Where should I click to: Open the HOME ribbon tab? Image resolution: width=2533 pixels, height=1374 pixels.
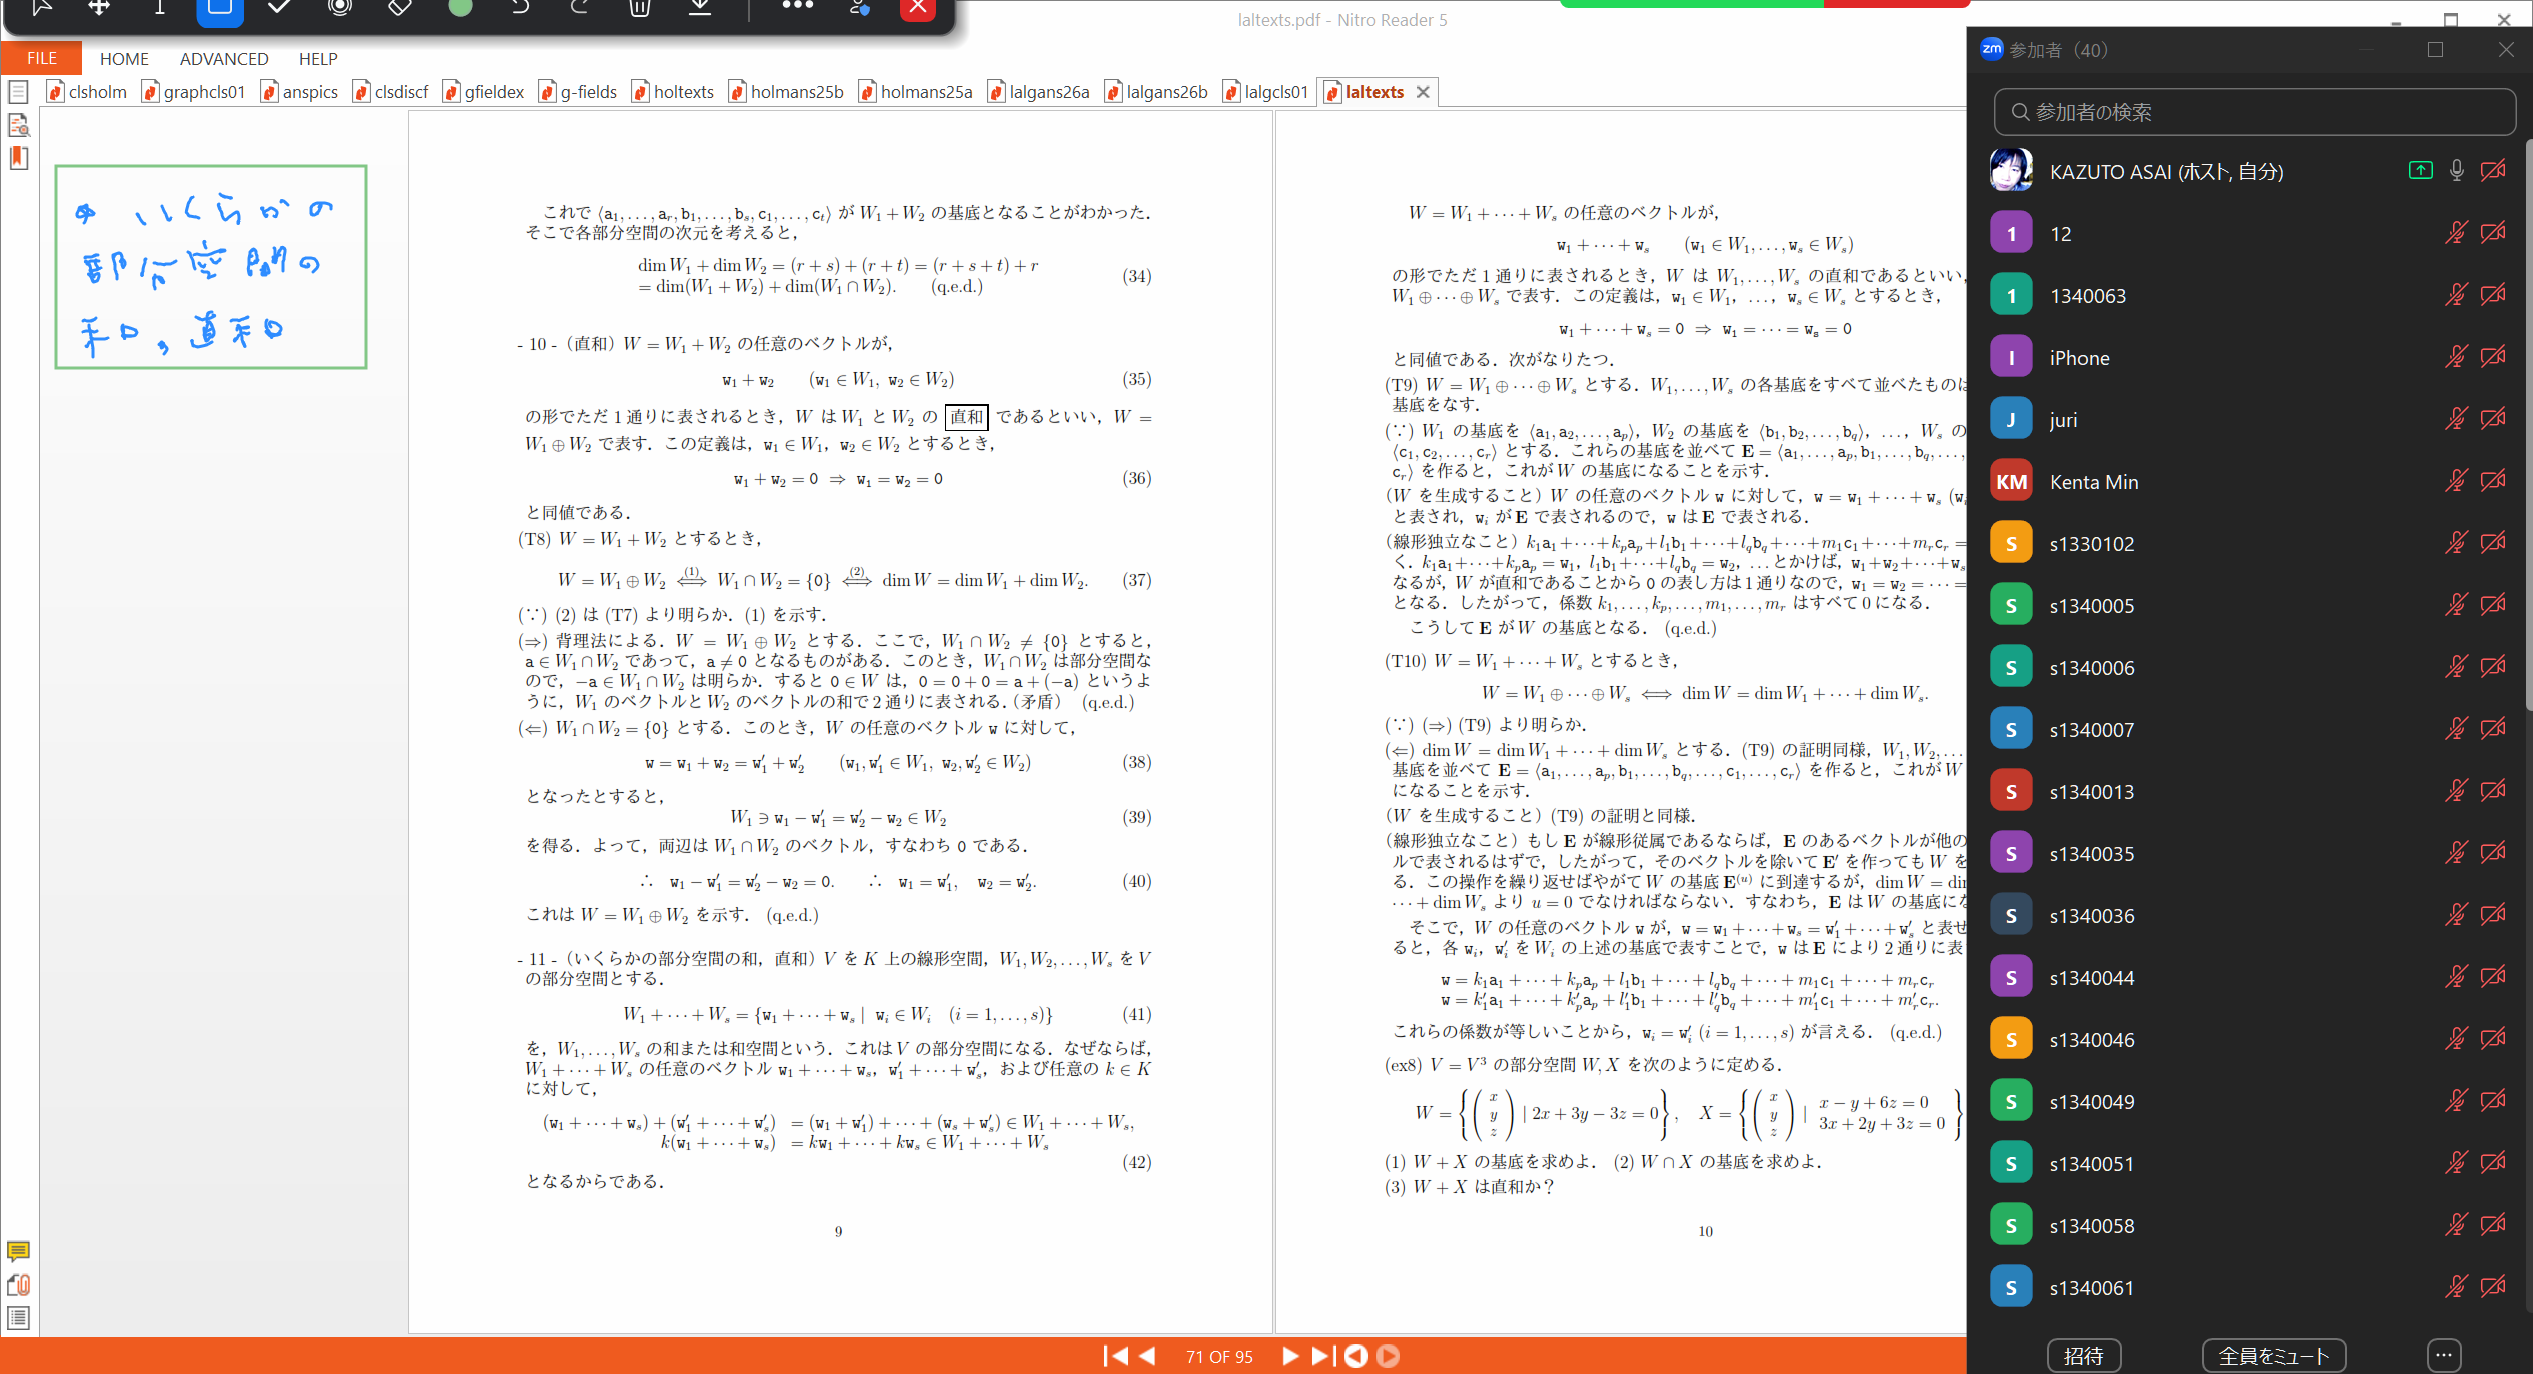(x=124, y=59)
